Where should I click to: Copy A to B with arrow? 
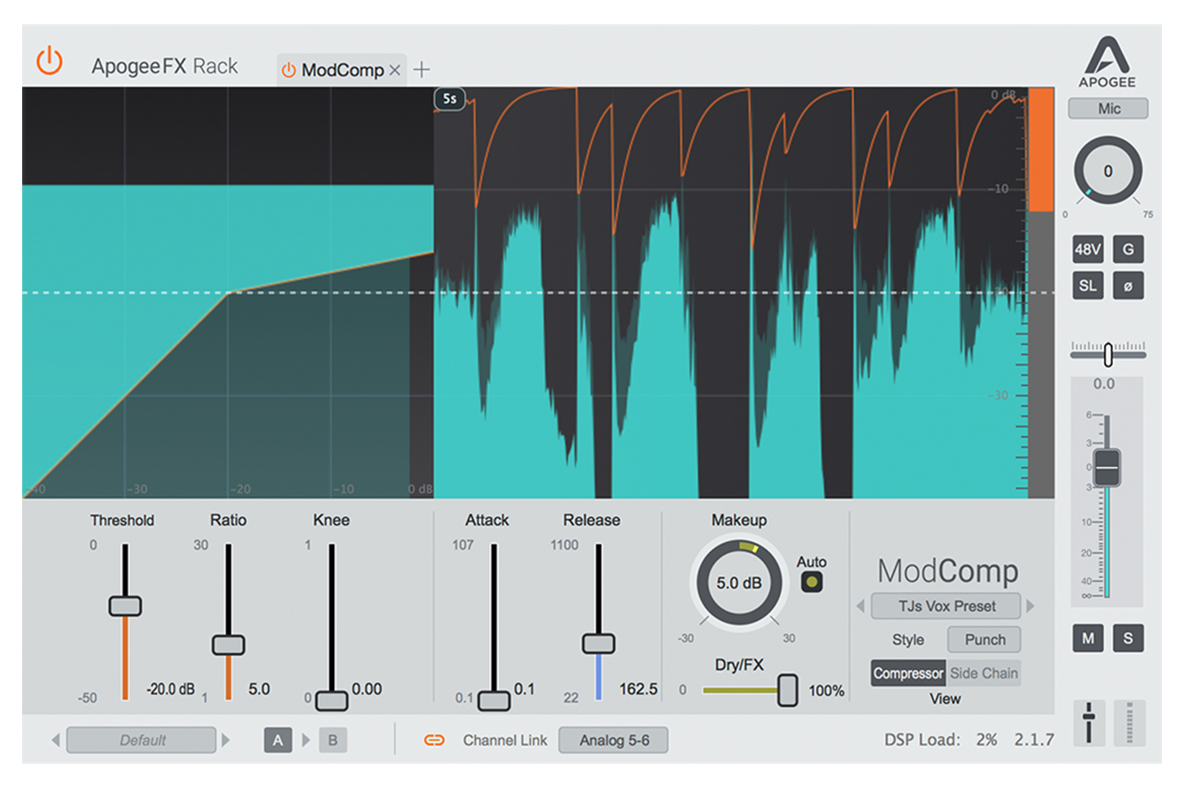point(305,740)
